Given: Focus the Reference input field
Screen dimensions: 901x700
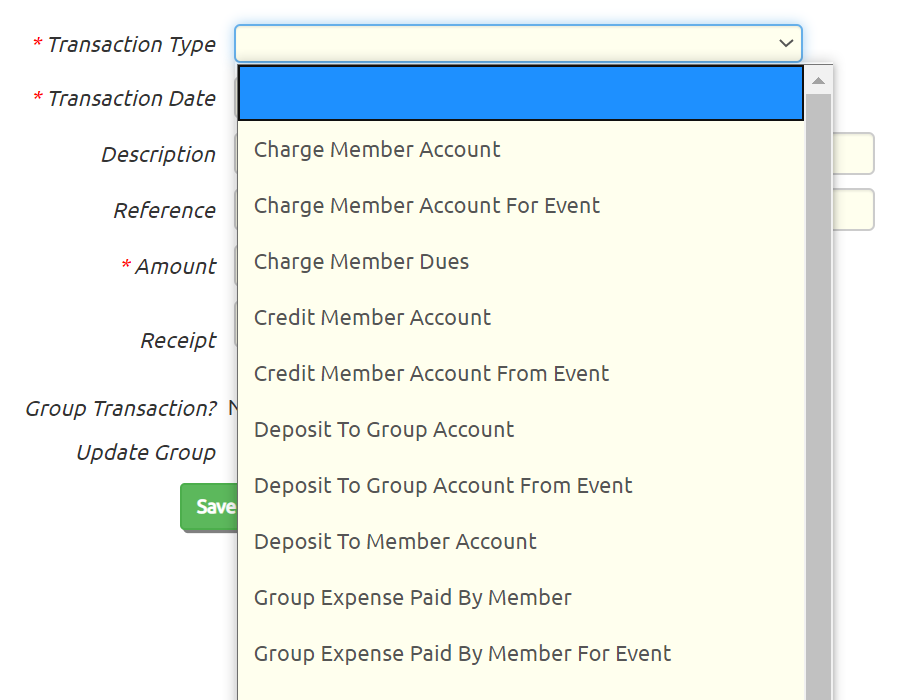Looking at the screenshot, I should tap(853, 210).
